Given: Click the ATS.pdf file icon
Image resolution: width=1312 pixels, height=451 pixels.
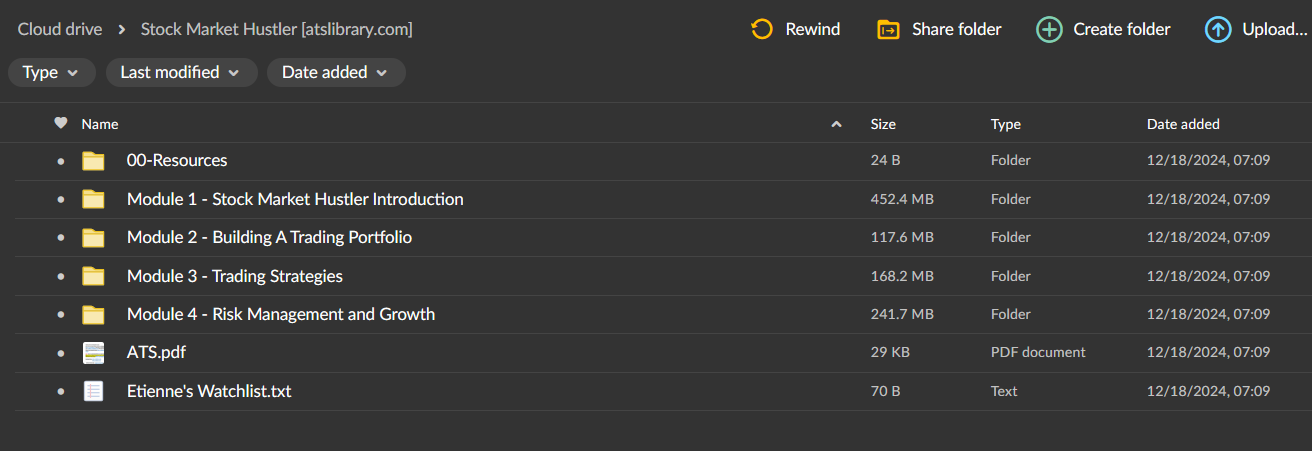Looking at the screenshot, I should pyautogui.click(x=93, y=352).
